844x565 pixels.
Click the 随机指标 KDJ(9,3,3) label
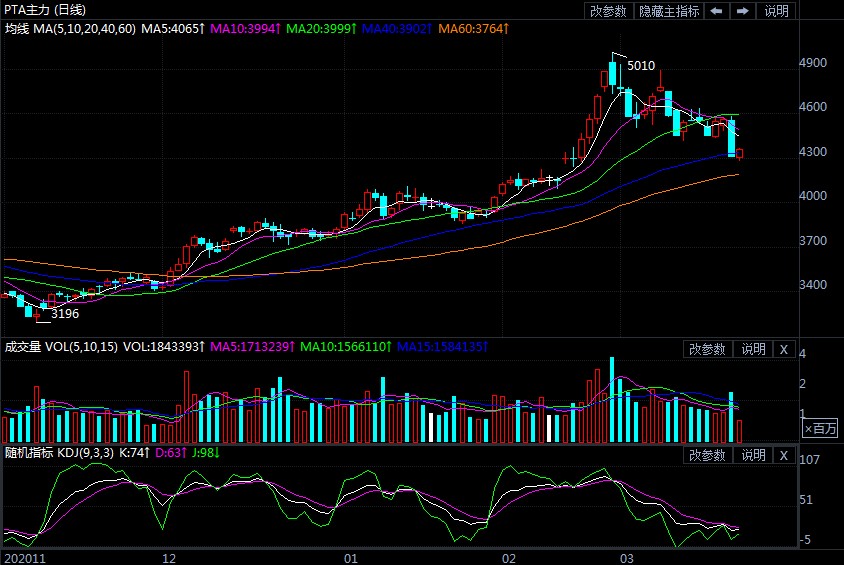tap(59, 453)
